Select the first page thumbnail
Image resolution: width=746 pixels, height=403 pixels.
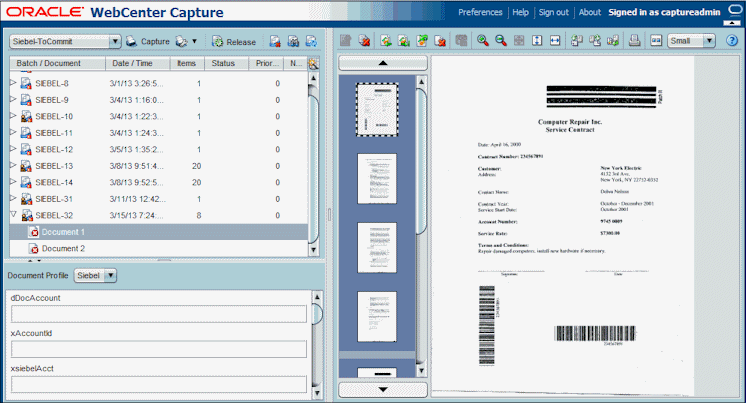[x=377, y=110]
